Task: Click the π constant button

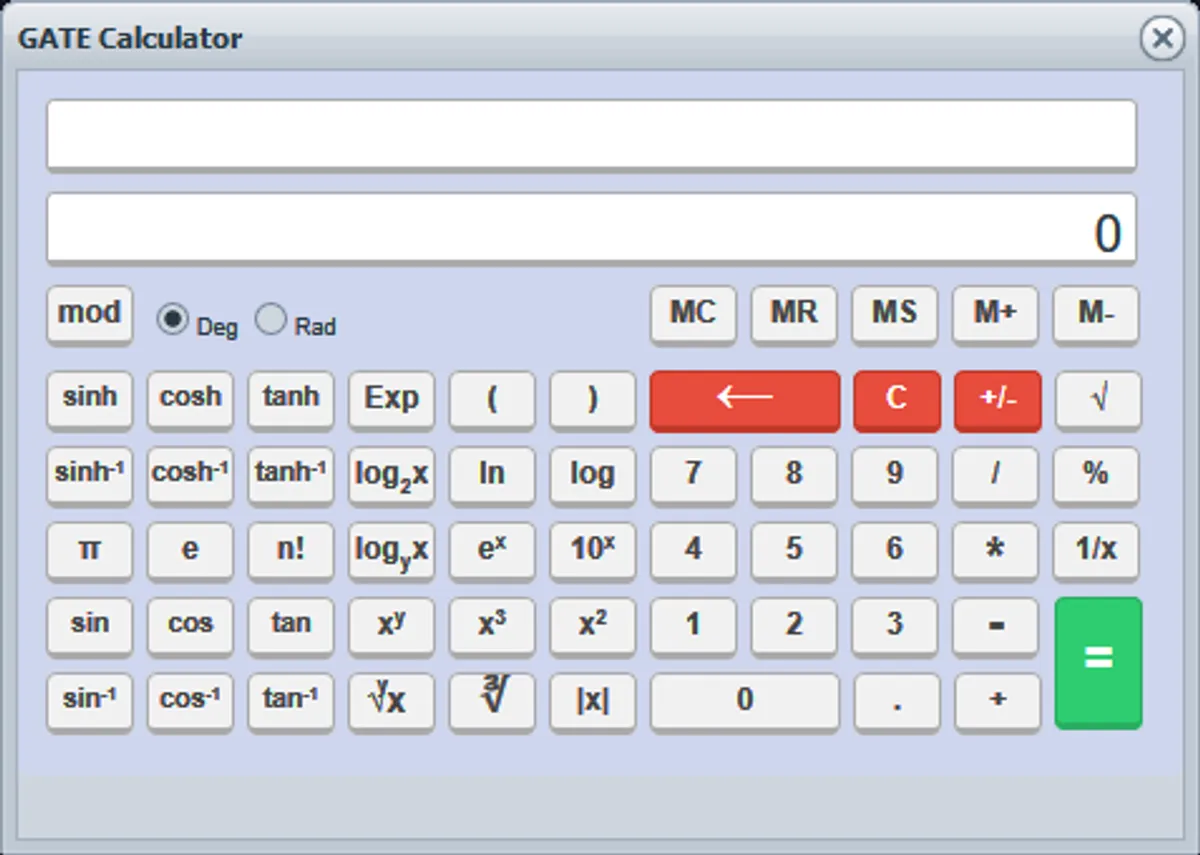Action: [x=89, y=551]
